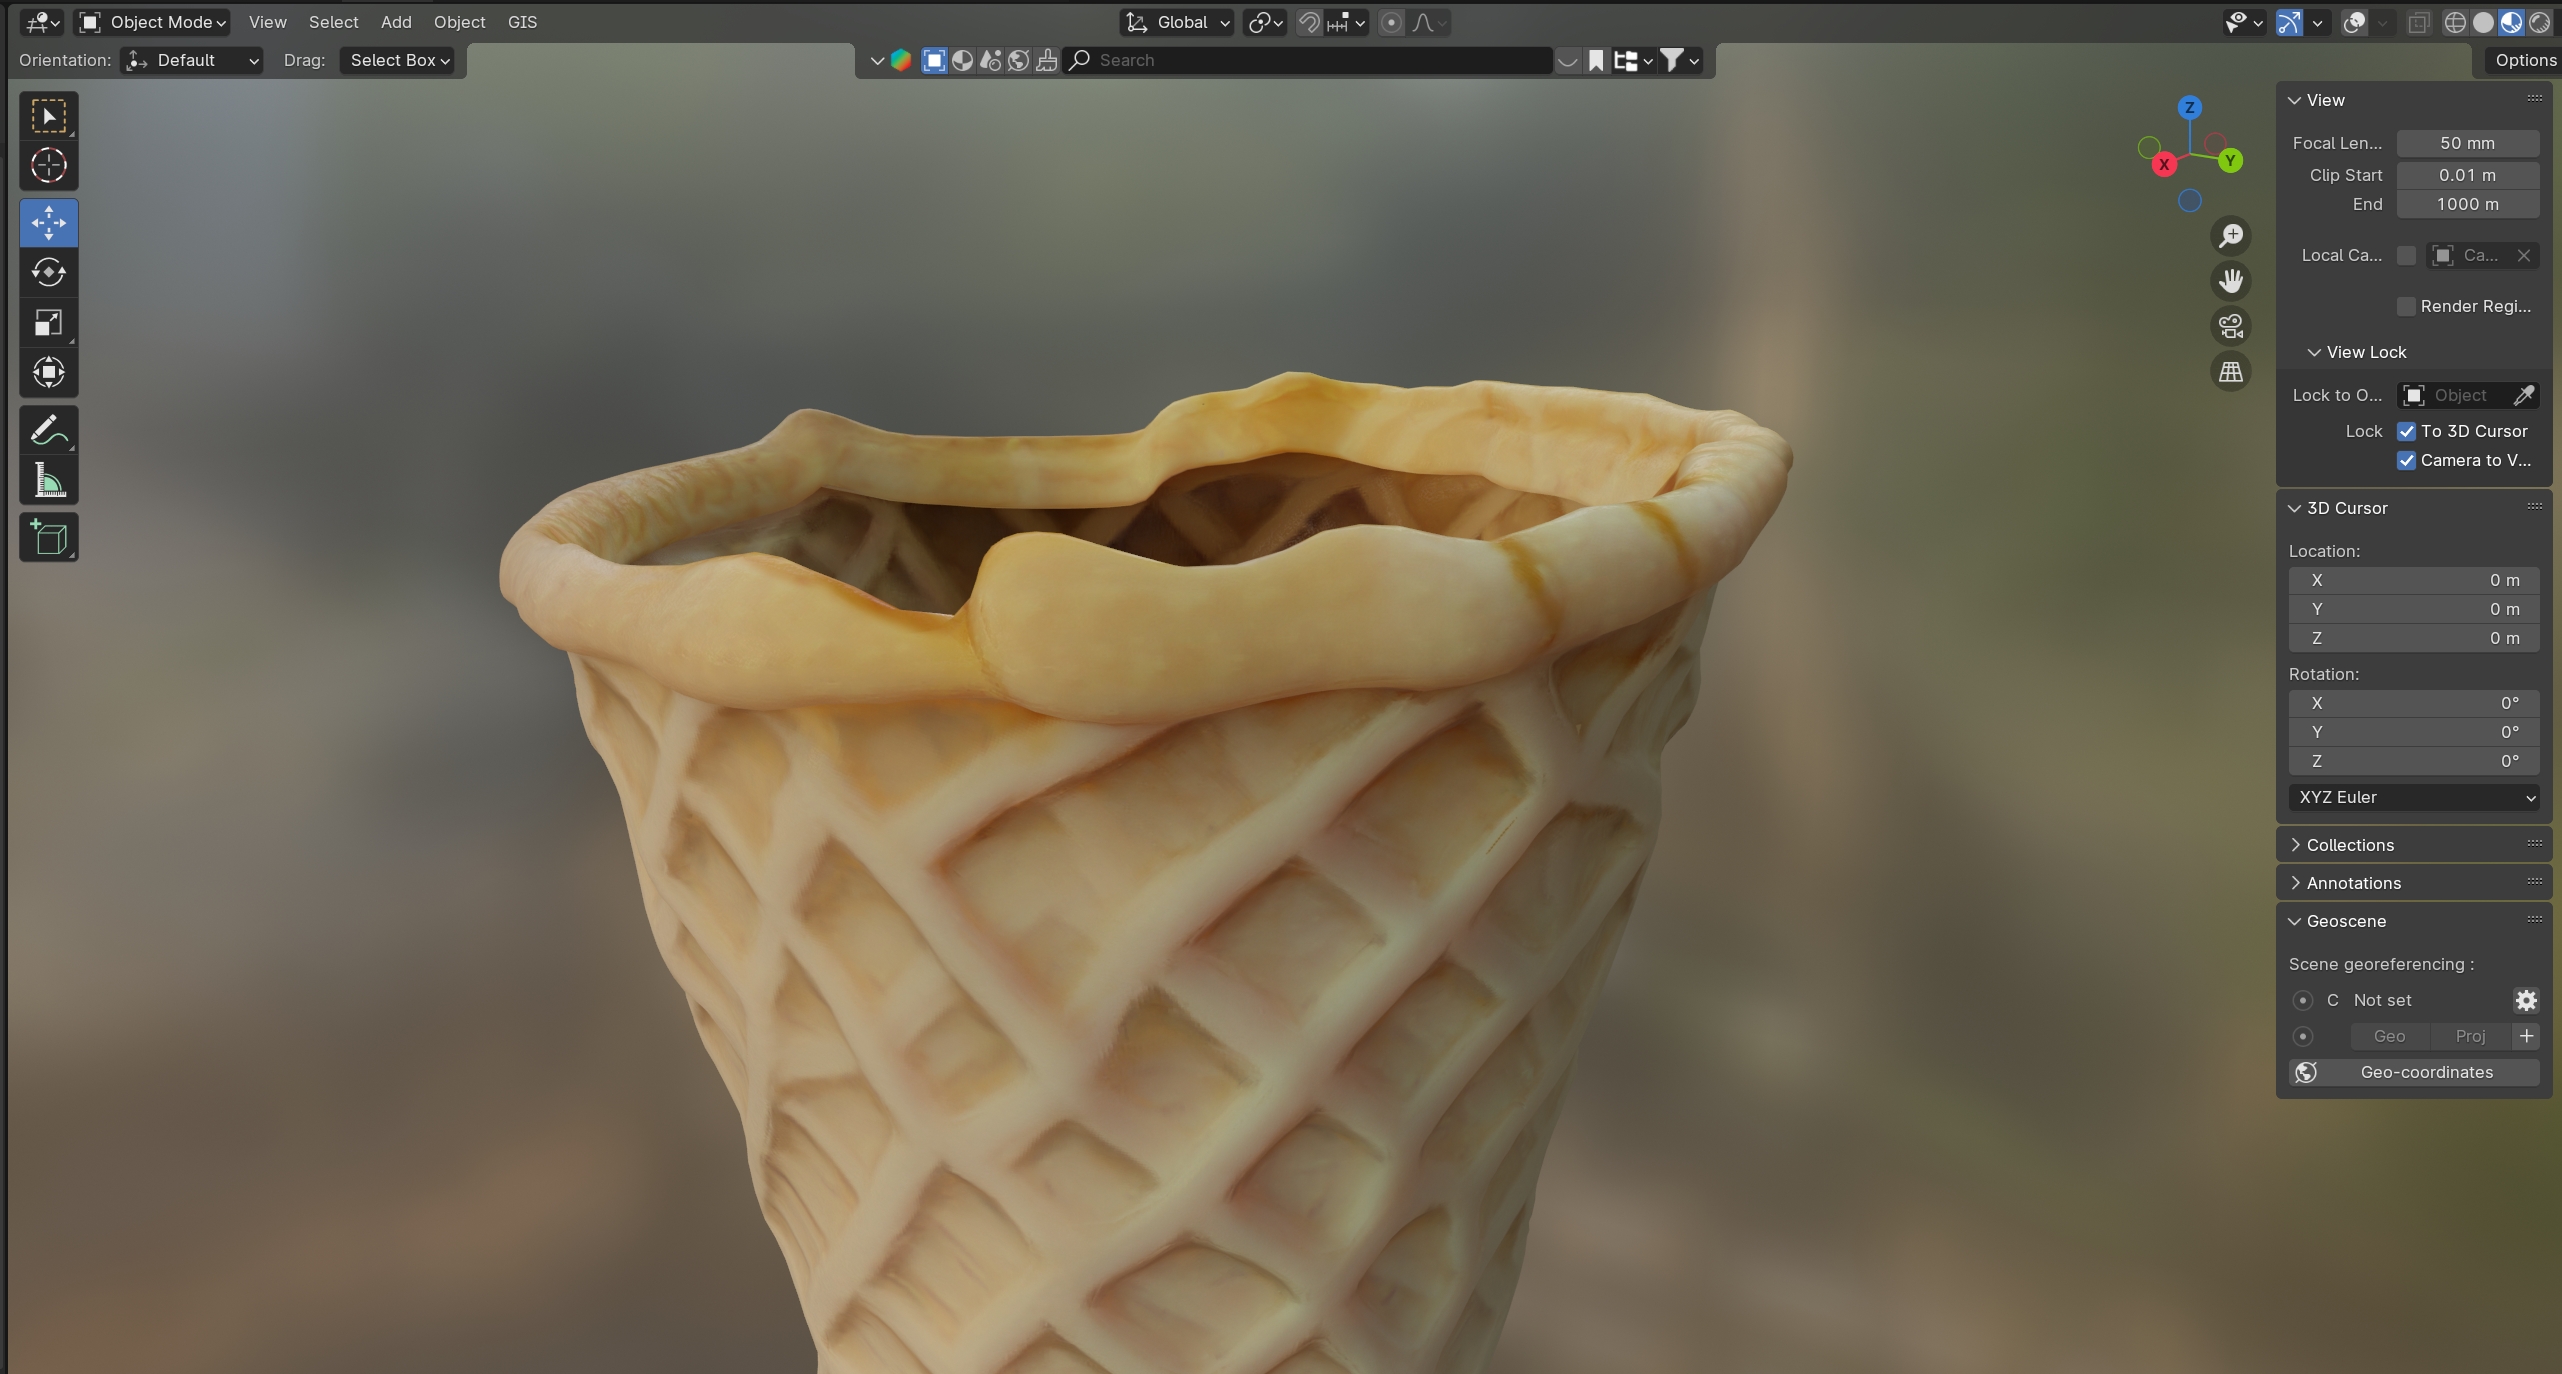Image resolution: width=2562 pixels, height=1374 pixels.
Task: Switch perspective/orthographic with grid icon
Action: 2230,372
